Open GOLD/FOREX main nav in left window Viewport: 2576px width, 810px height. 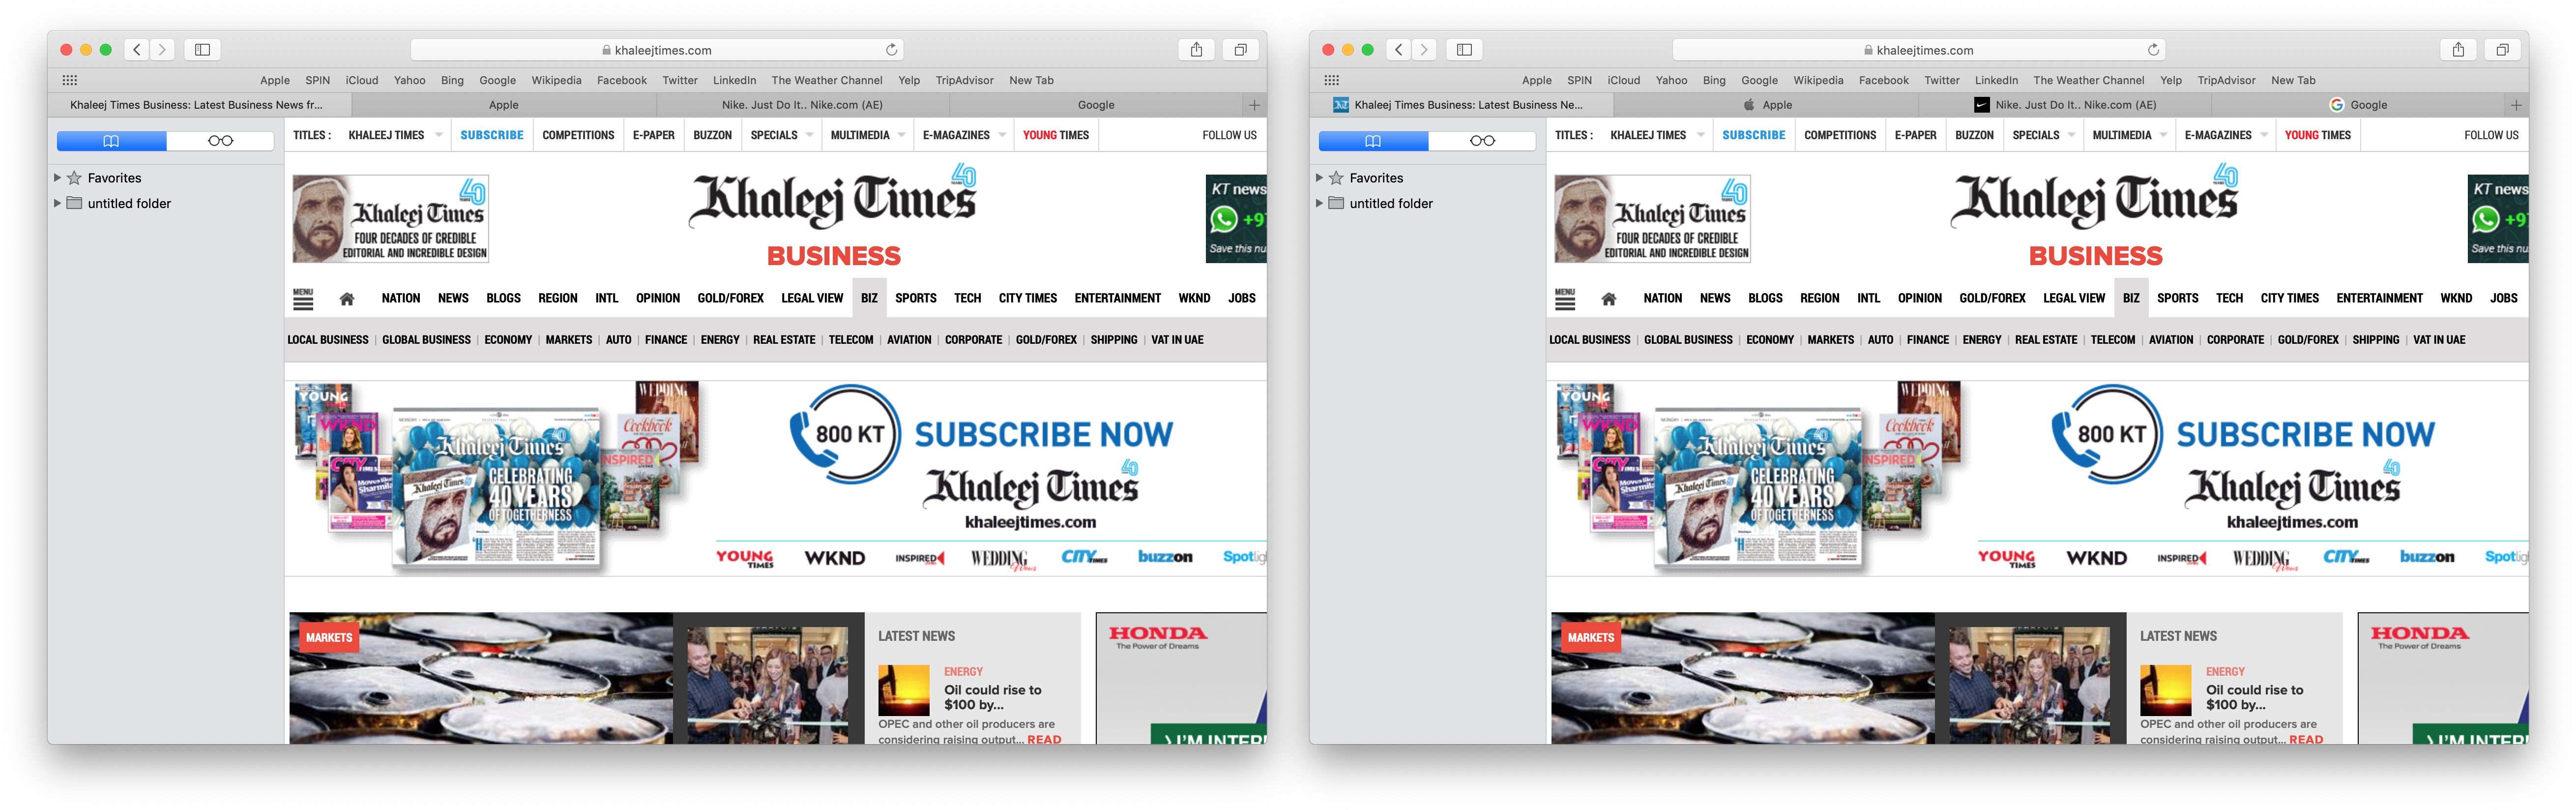730,298
